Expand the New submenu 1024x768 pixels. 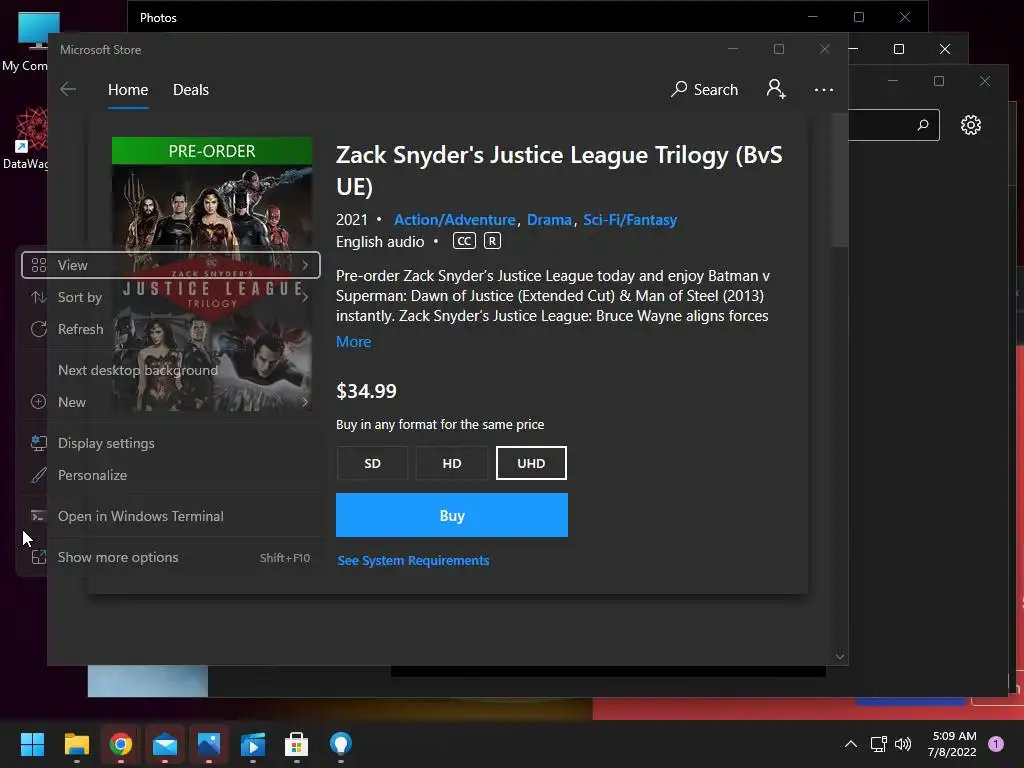pyautogui.click(x=170, y=402)
